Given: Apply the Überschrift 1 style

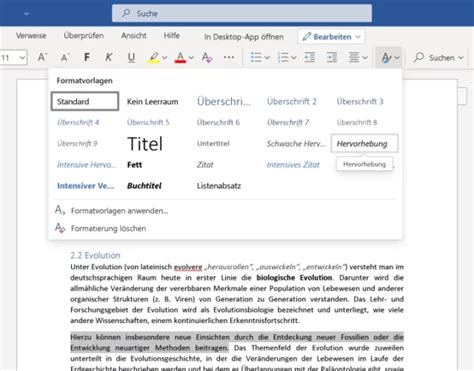Looking at the screenshot, I should pos(223,101).
